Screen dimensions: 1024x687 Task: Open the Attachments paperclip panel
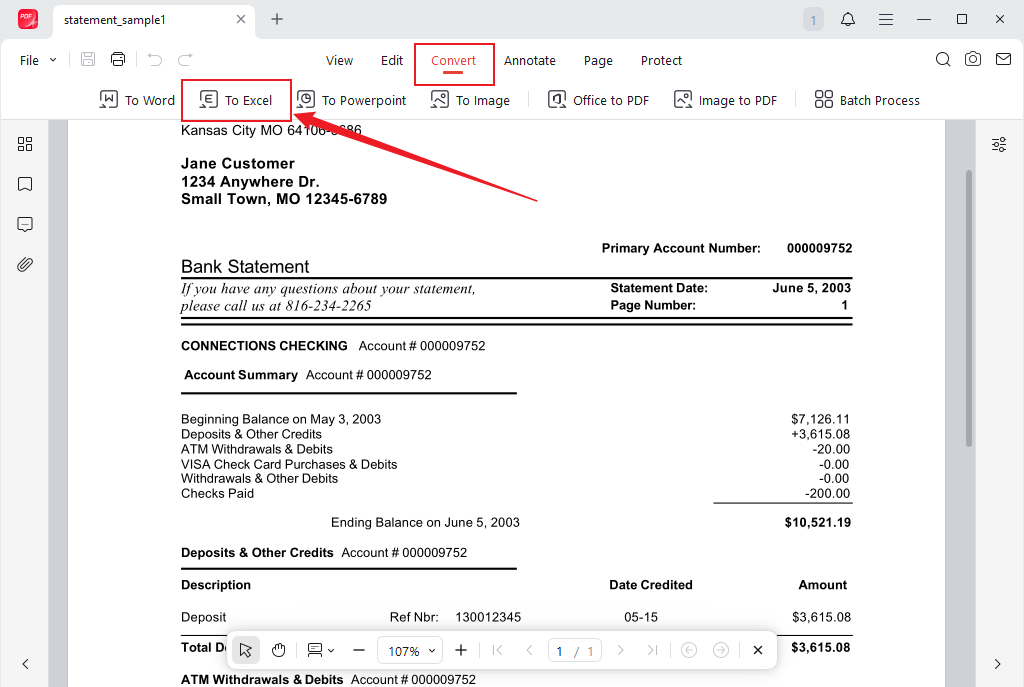25,264
